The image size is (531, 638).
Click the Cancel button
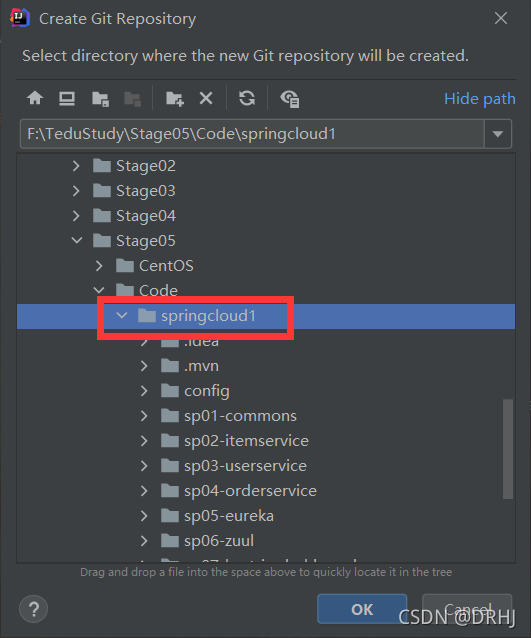point(467,609)
